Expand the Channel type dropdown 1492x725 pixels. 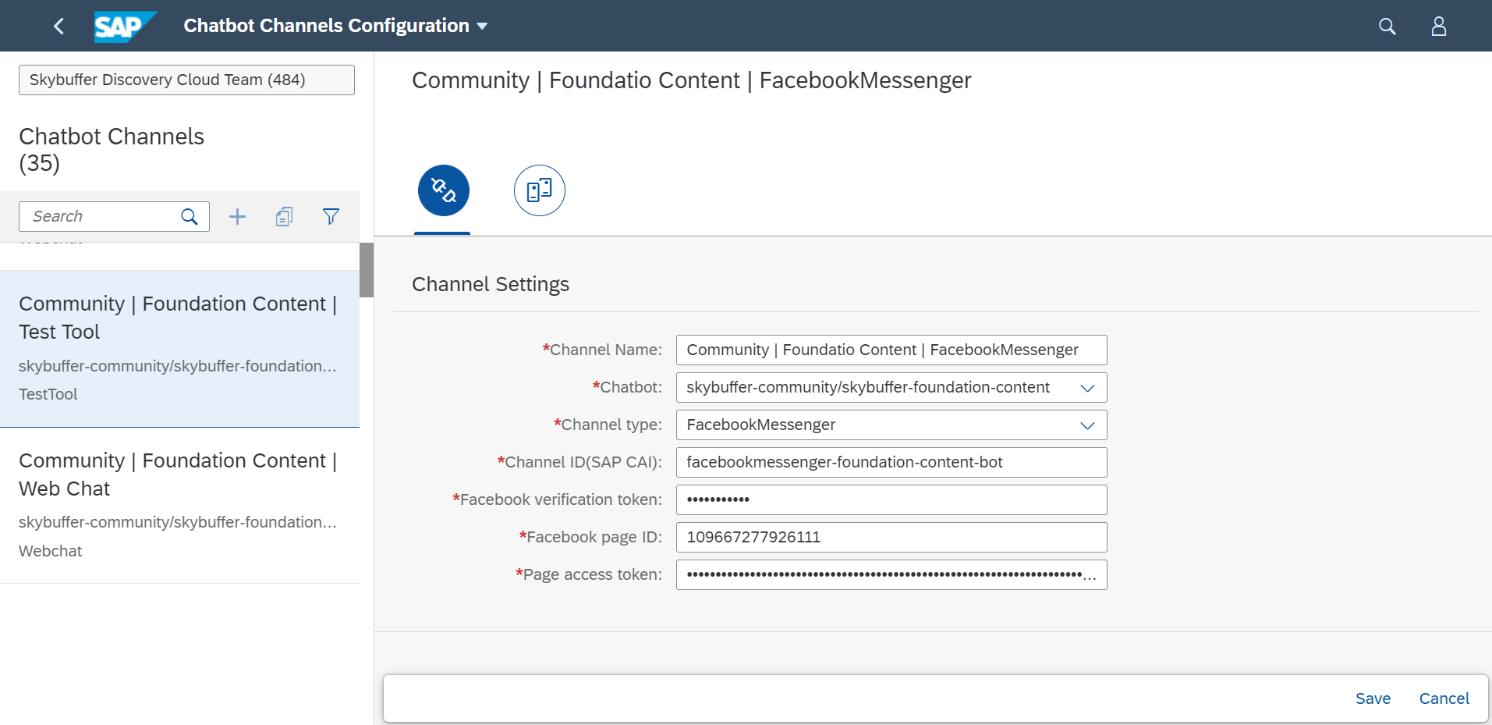pos(1087,424)
